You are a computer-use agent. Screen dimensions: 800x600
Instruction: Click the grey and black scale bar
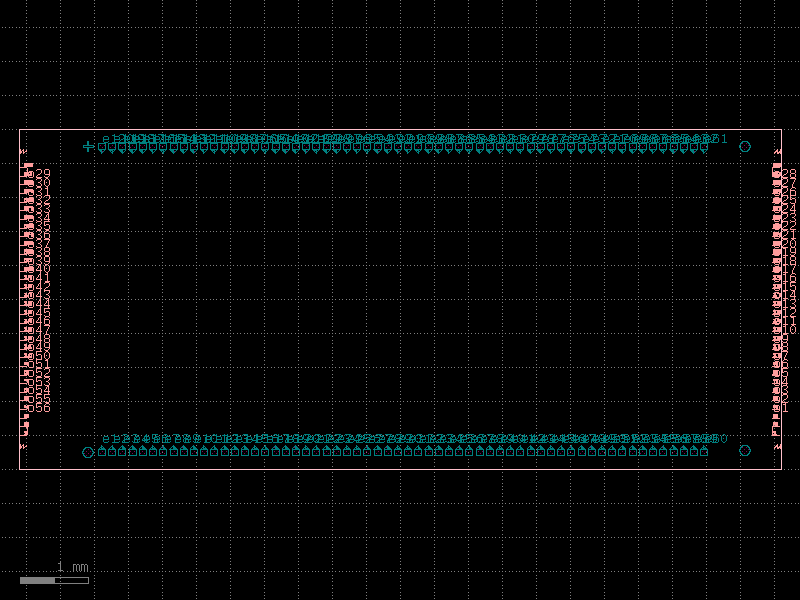tap(54, 580)
